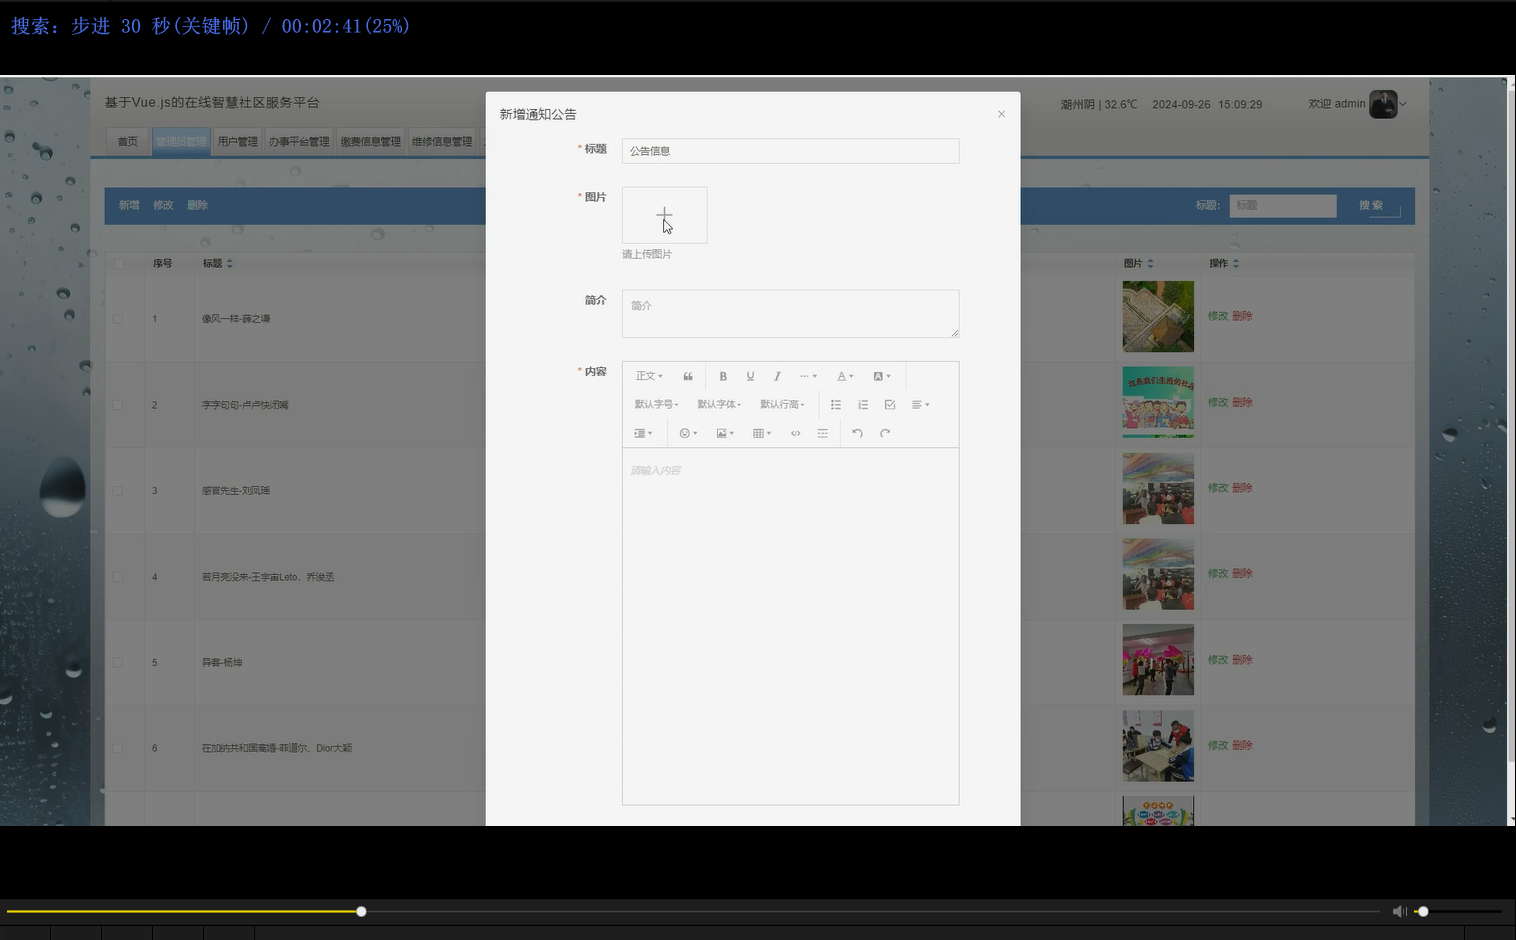Image resolution: width=1516 pixels, height=940 pixels.
Task: Insert an ordered numbered list
Action: point(863,404)
